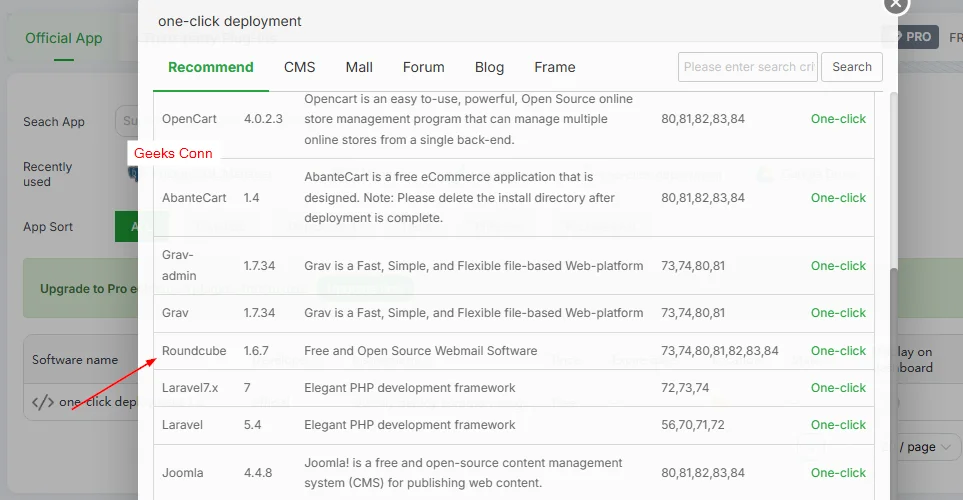Screen dimensions: 963x500
Task: Select the Official App tab
Action: [x=64, y=38]
